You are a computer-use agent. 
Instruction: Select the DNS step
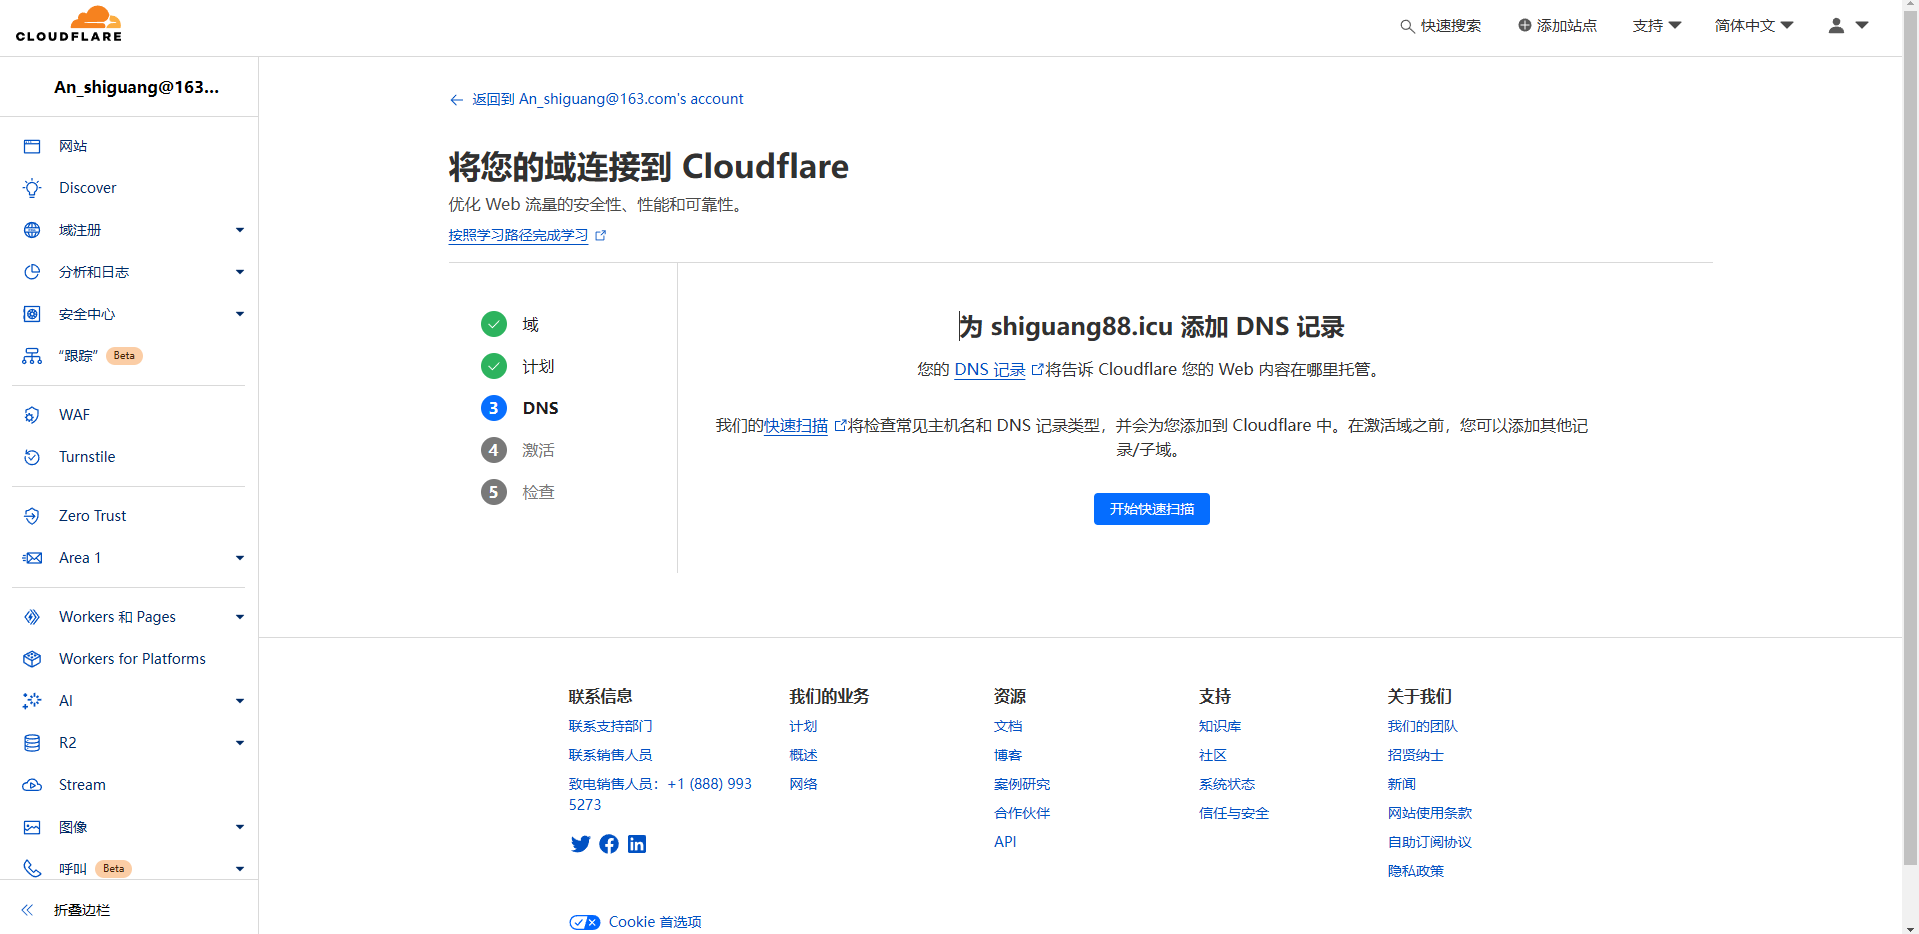(520, 408)
